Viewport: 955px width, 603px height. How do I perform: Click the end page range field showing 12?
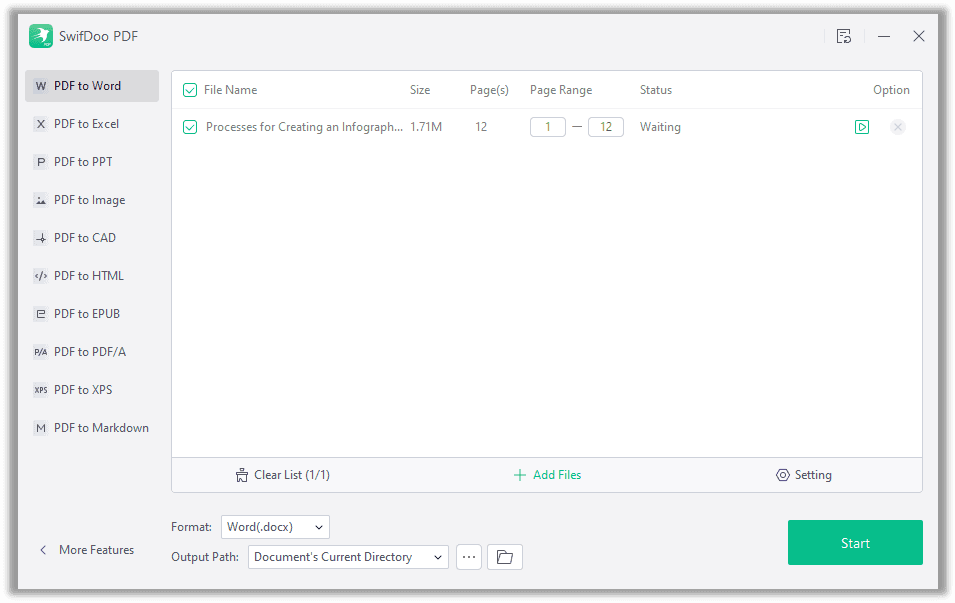pyautogui.click(x=606, y=127)
